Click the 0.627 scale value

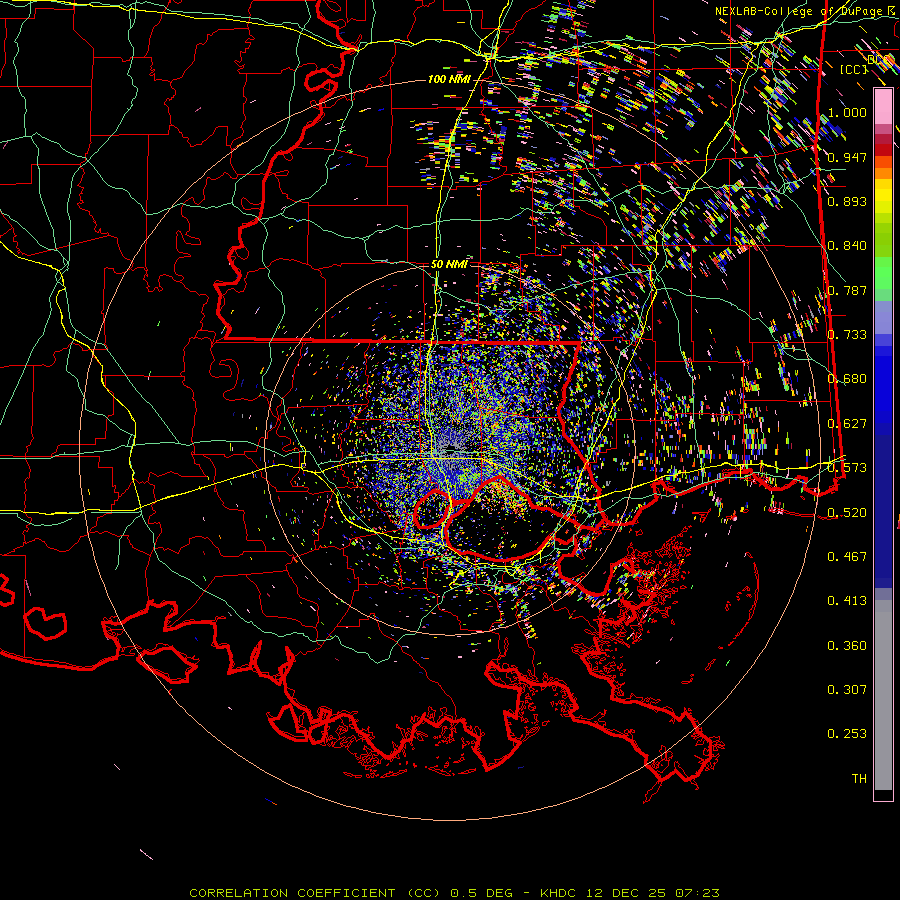[x=847, y=424]
